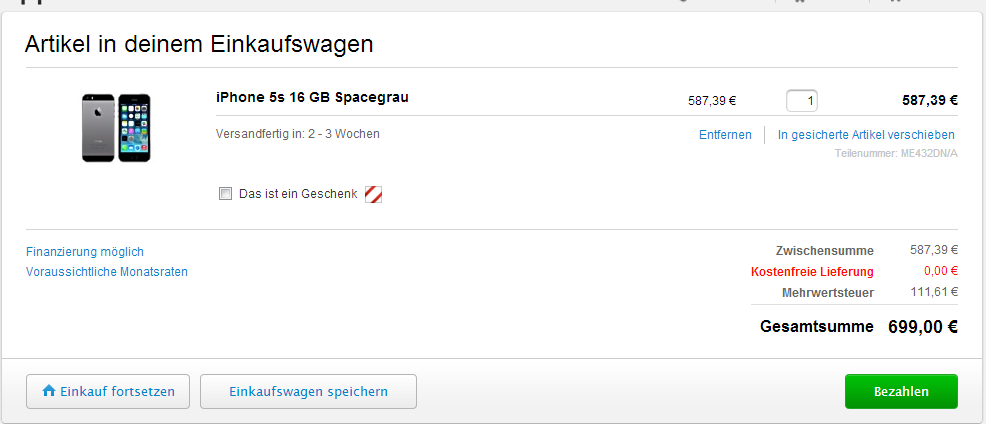Open the iPhone 5s product thumbnail
The width and height of the screenshot is (986, 424).
pyautogui.click(x=116, y=127)
